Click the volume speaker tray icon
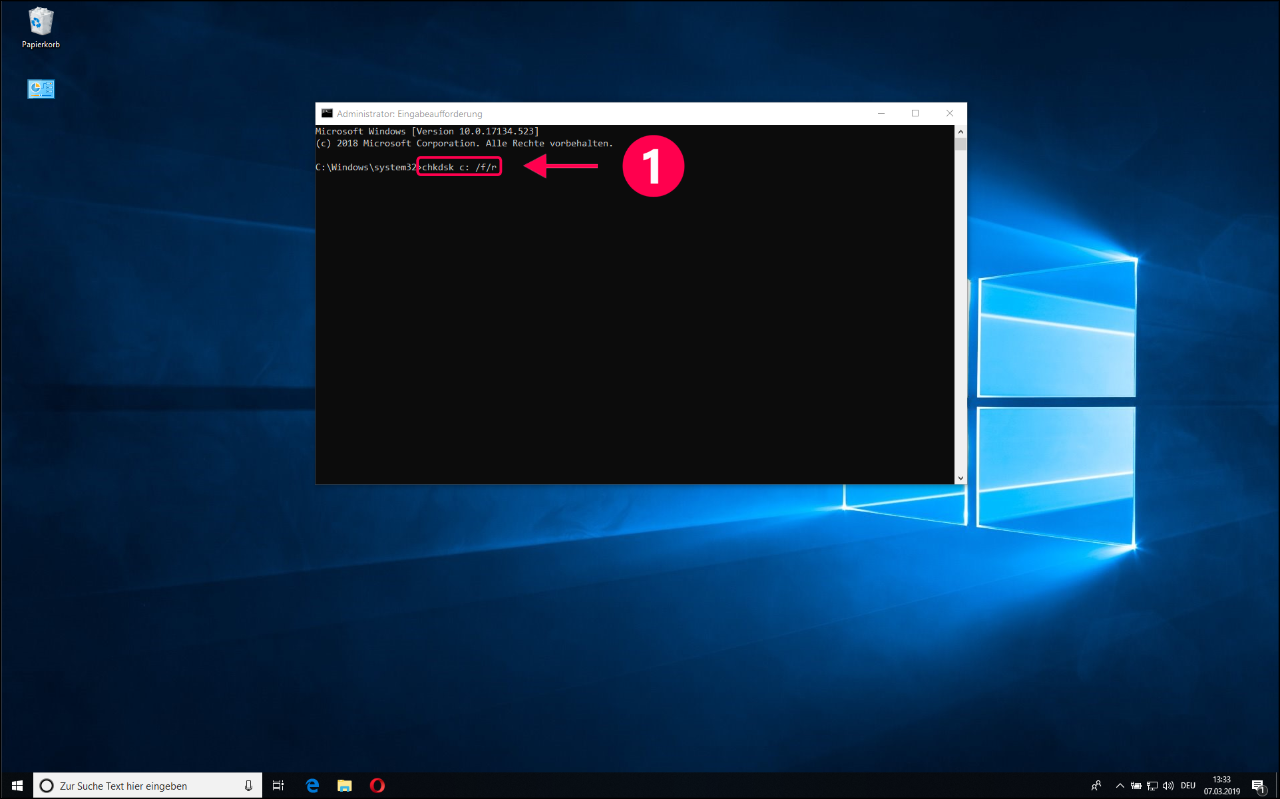The height and width of the screenshot is (799, 1280). [x=1168, y=786]
